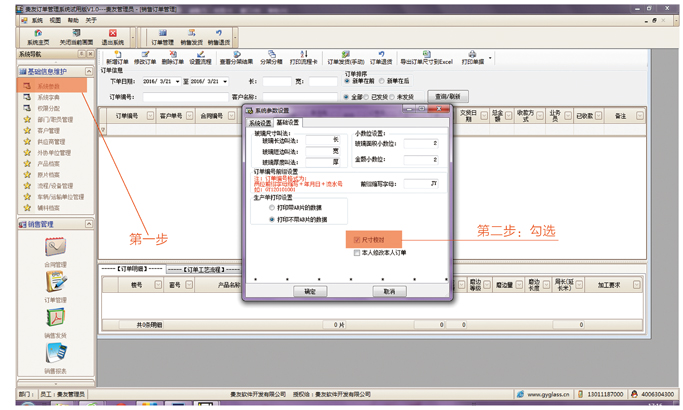Toggle the 本人修改本人订单 checkbox
This screenshot has height=410, width=683.
point(358,253)
